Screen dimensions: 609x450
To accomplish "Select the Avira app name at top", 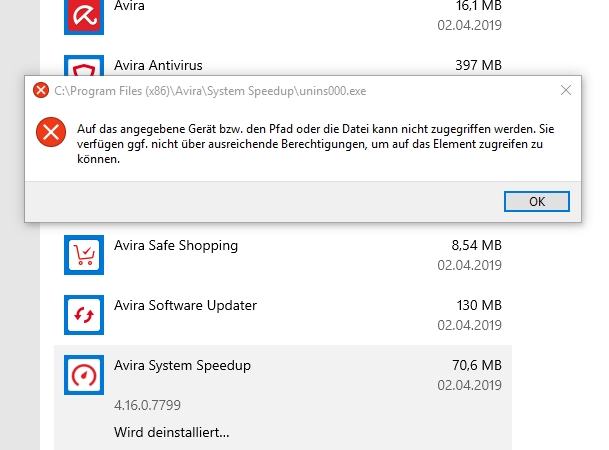I will click(x=129, y=5).
